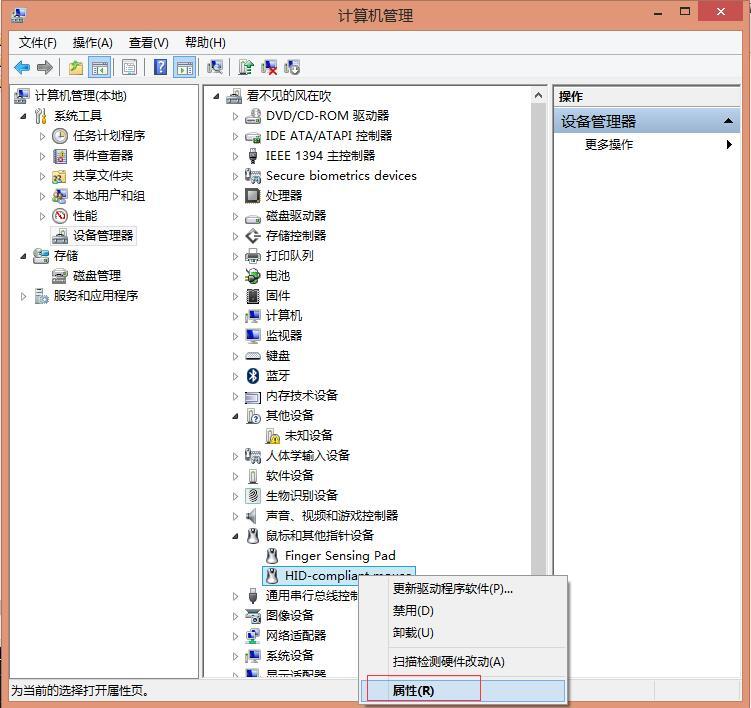Choose 属性(R) from the context menu

(x=414, y=691)
